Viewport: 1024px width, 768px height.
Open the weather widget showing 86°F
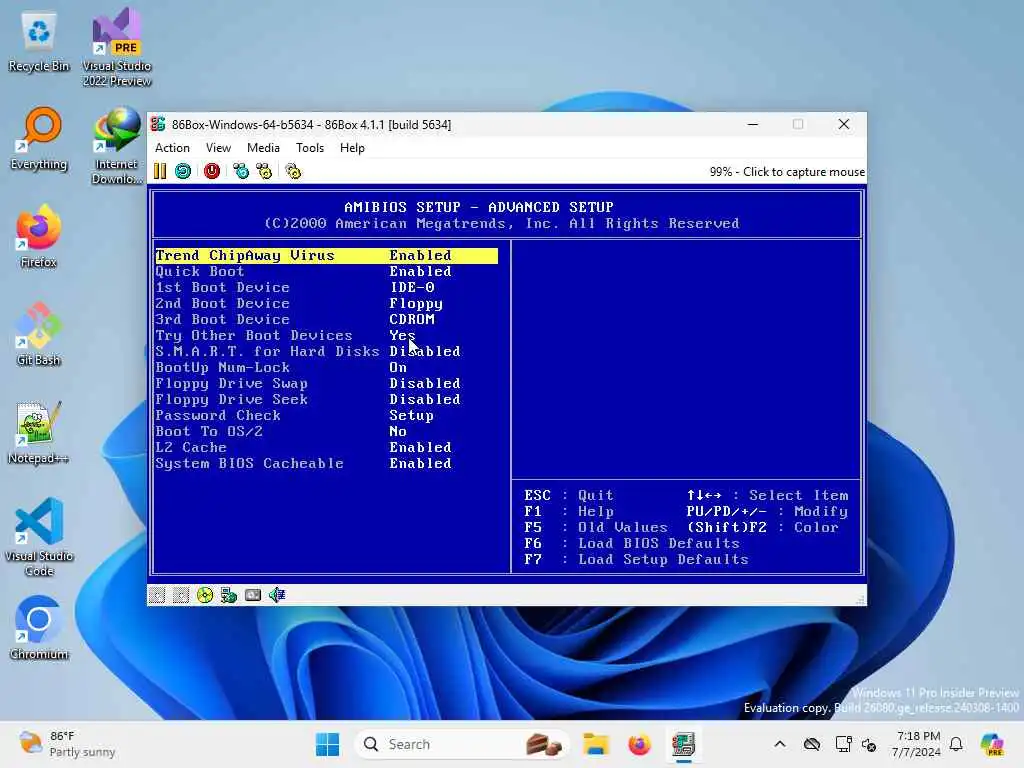pos(67,744)
